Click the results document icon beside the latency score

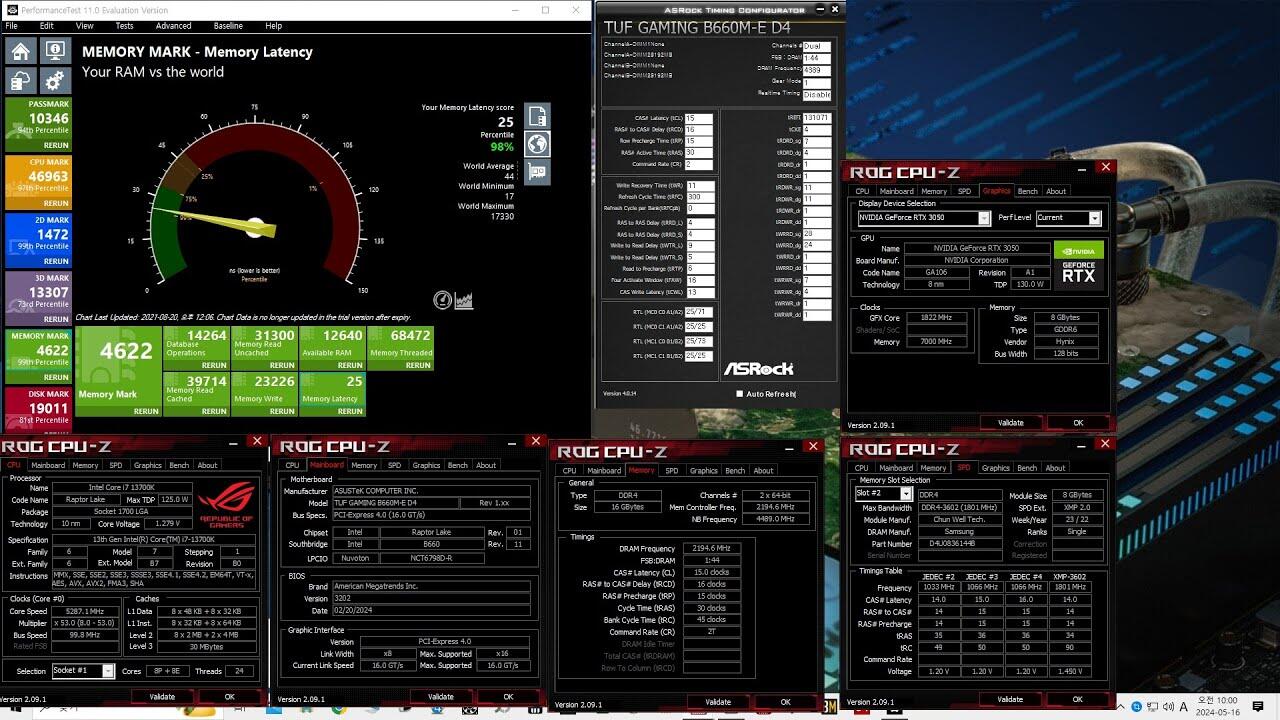[537, 116]
